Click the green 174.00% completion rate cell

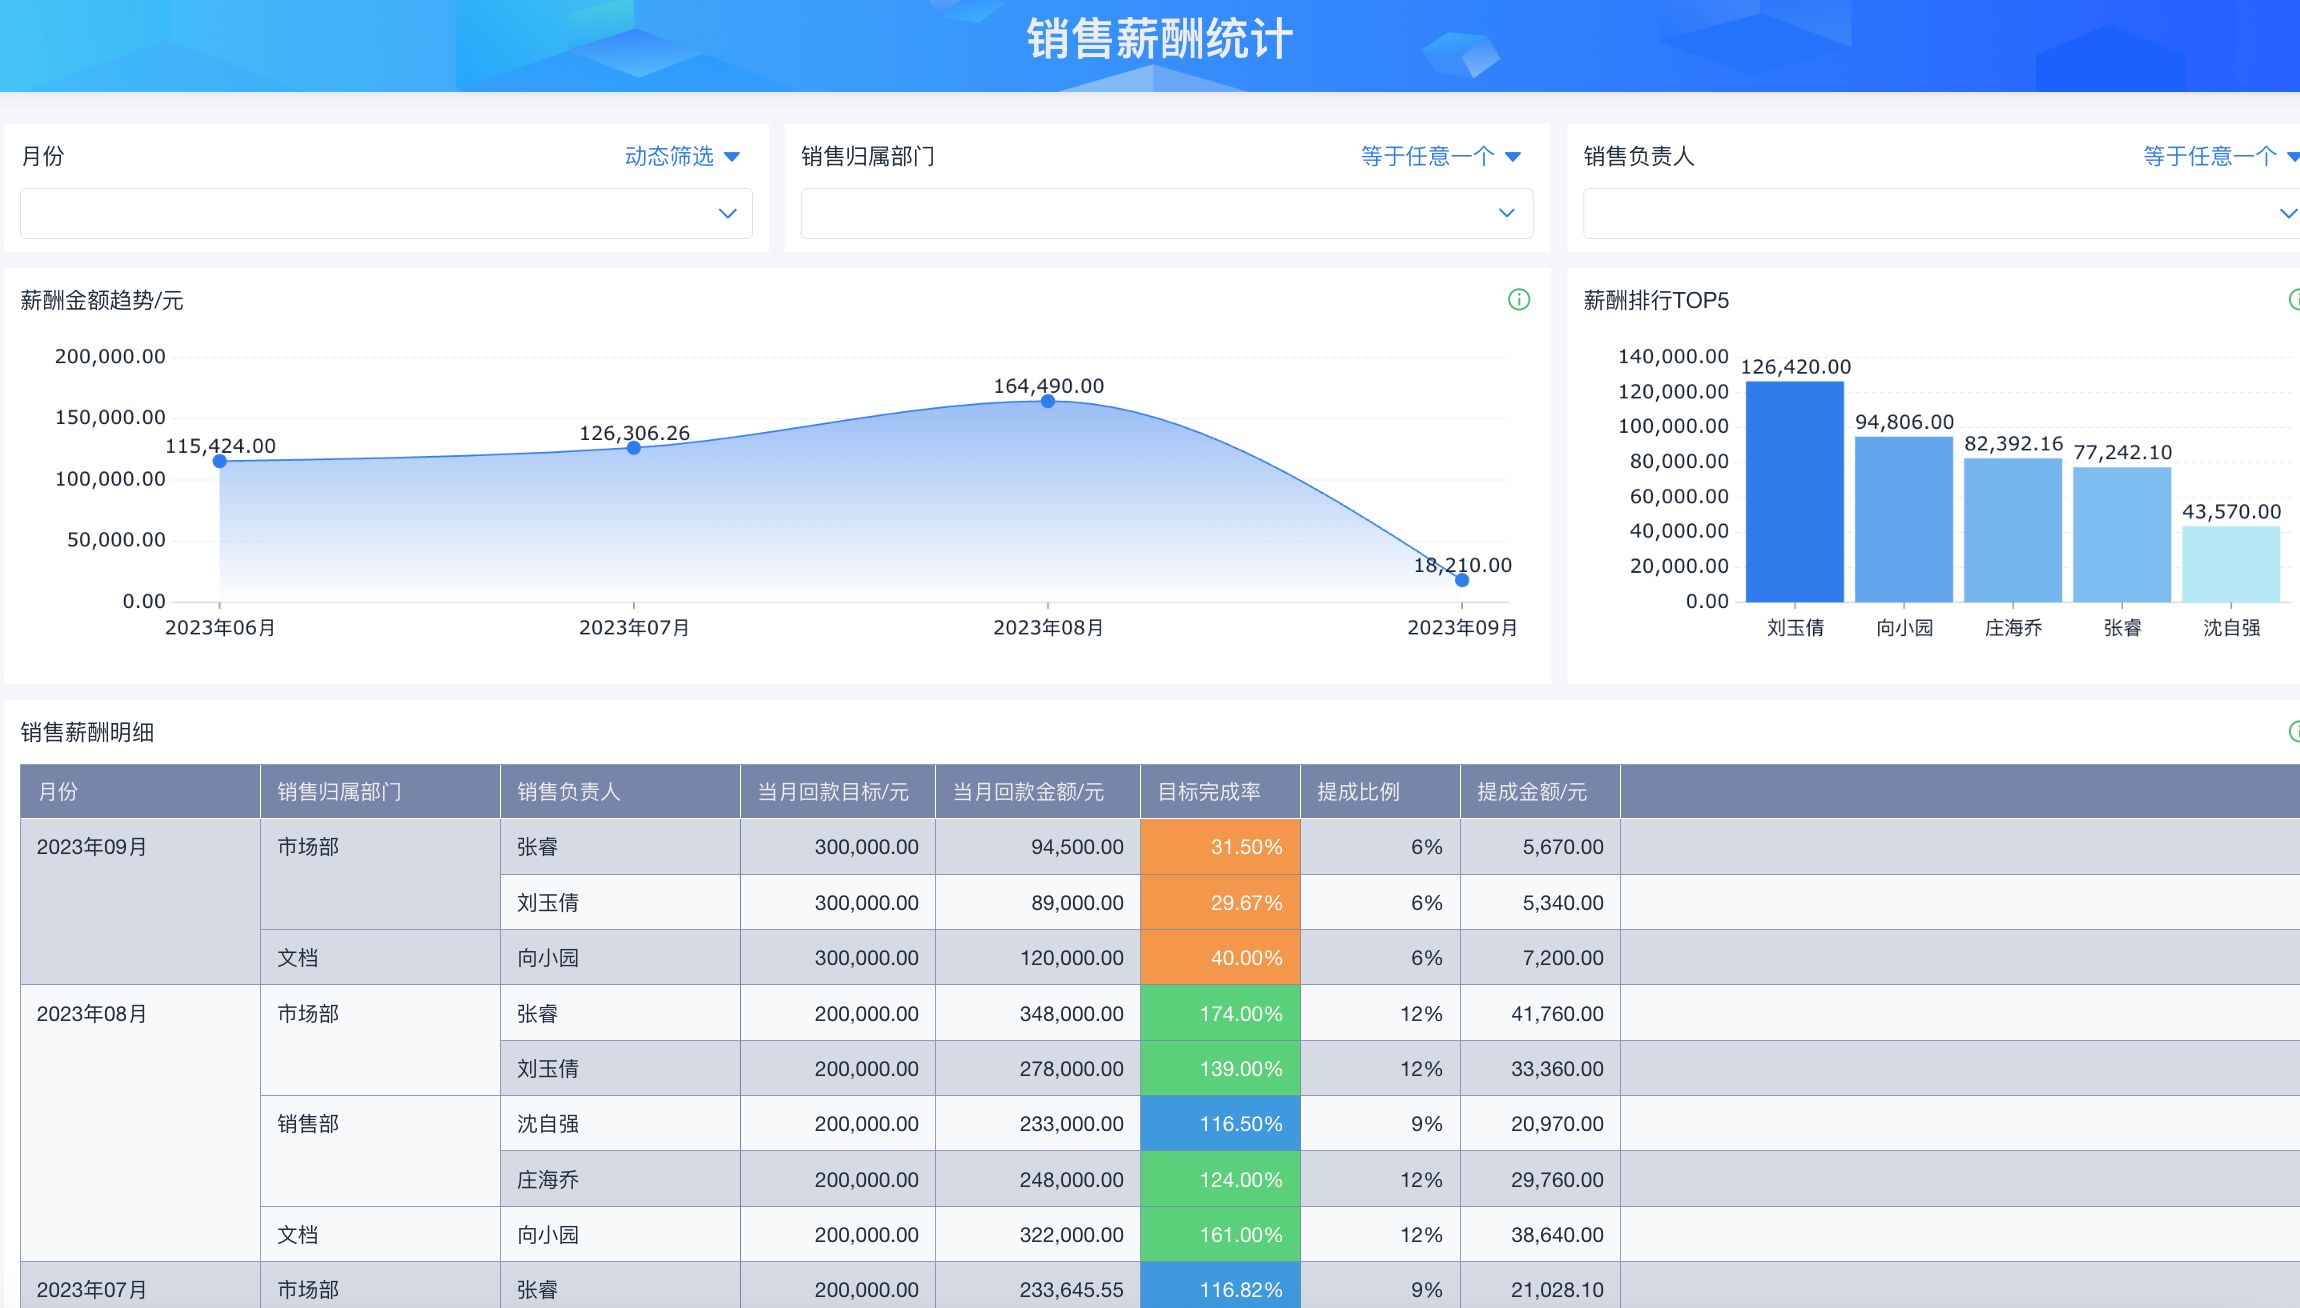(x=1219, y=1013)
